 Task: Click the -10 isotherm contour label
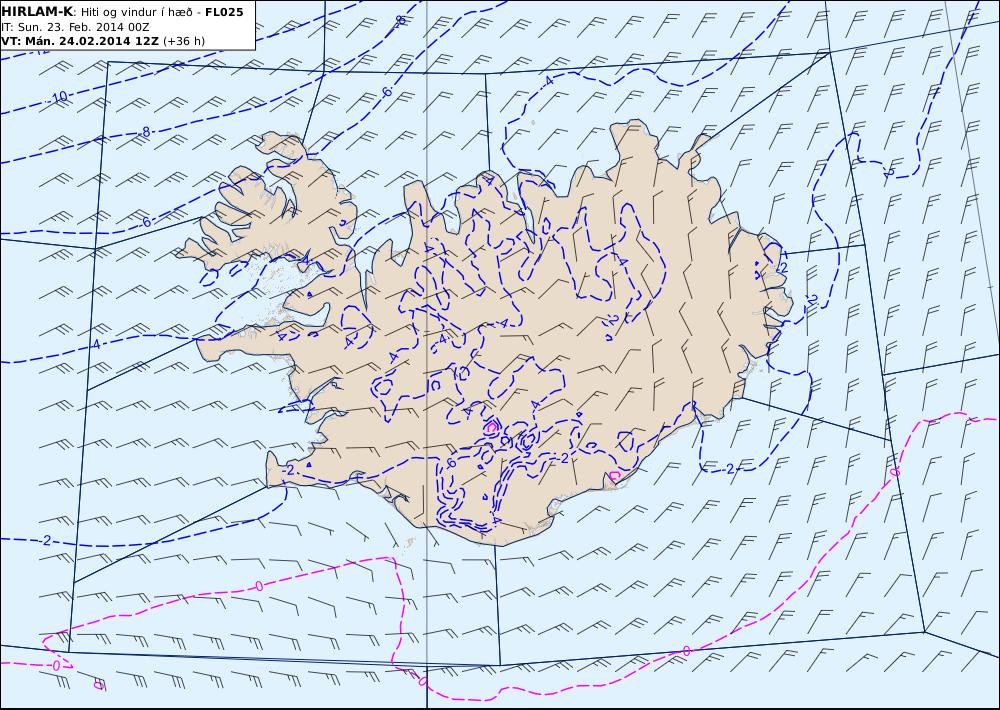(58, 98)
